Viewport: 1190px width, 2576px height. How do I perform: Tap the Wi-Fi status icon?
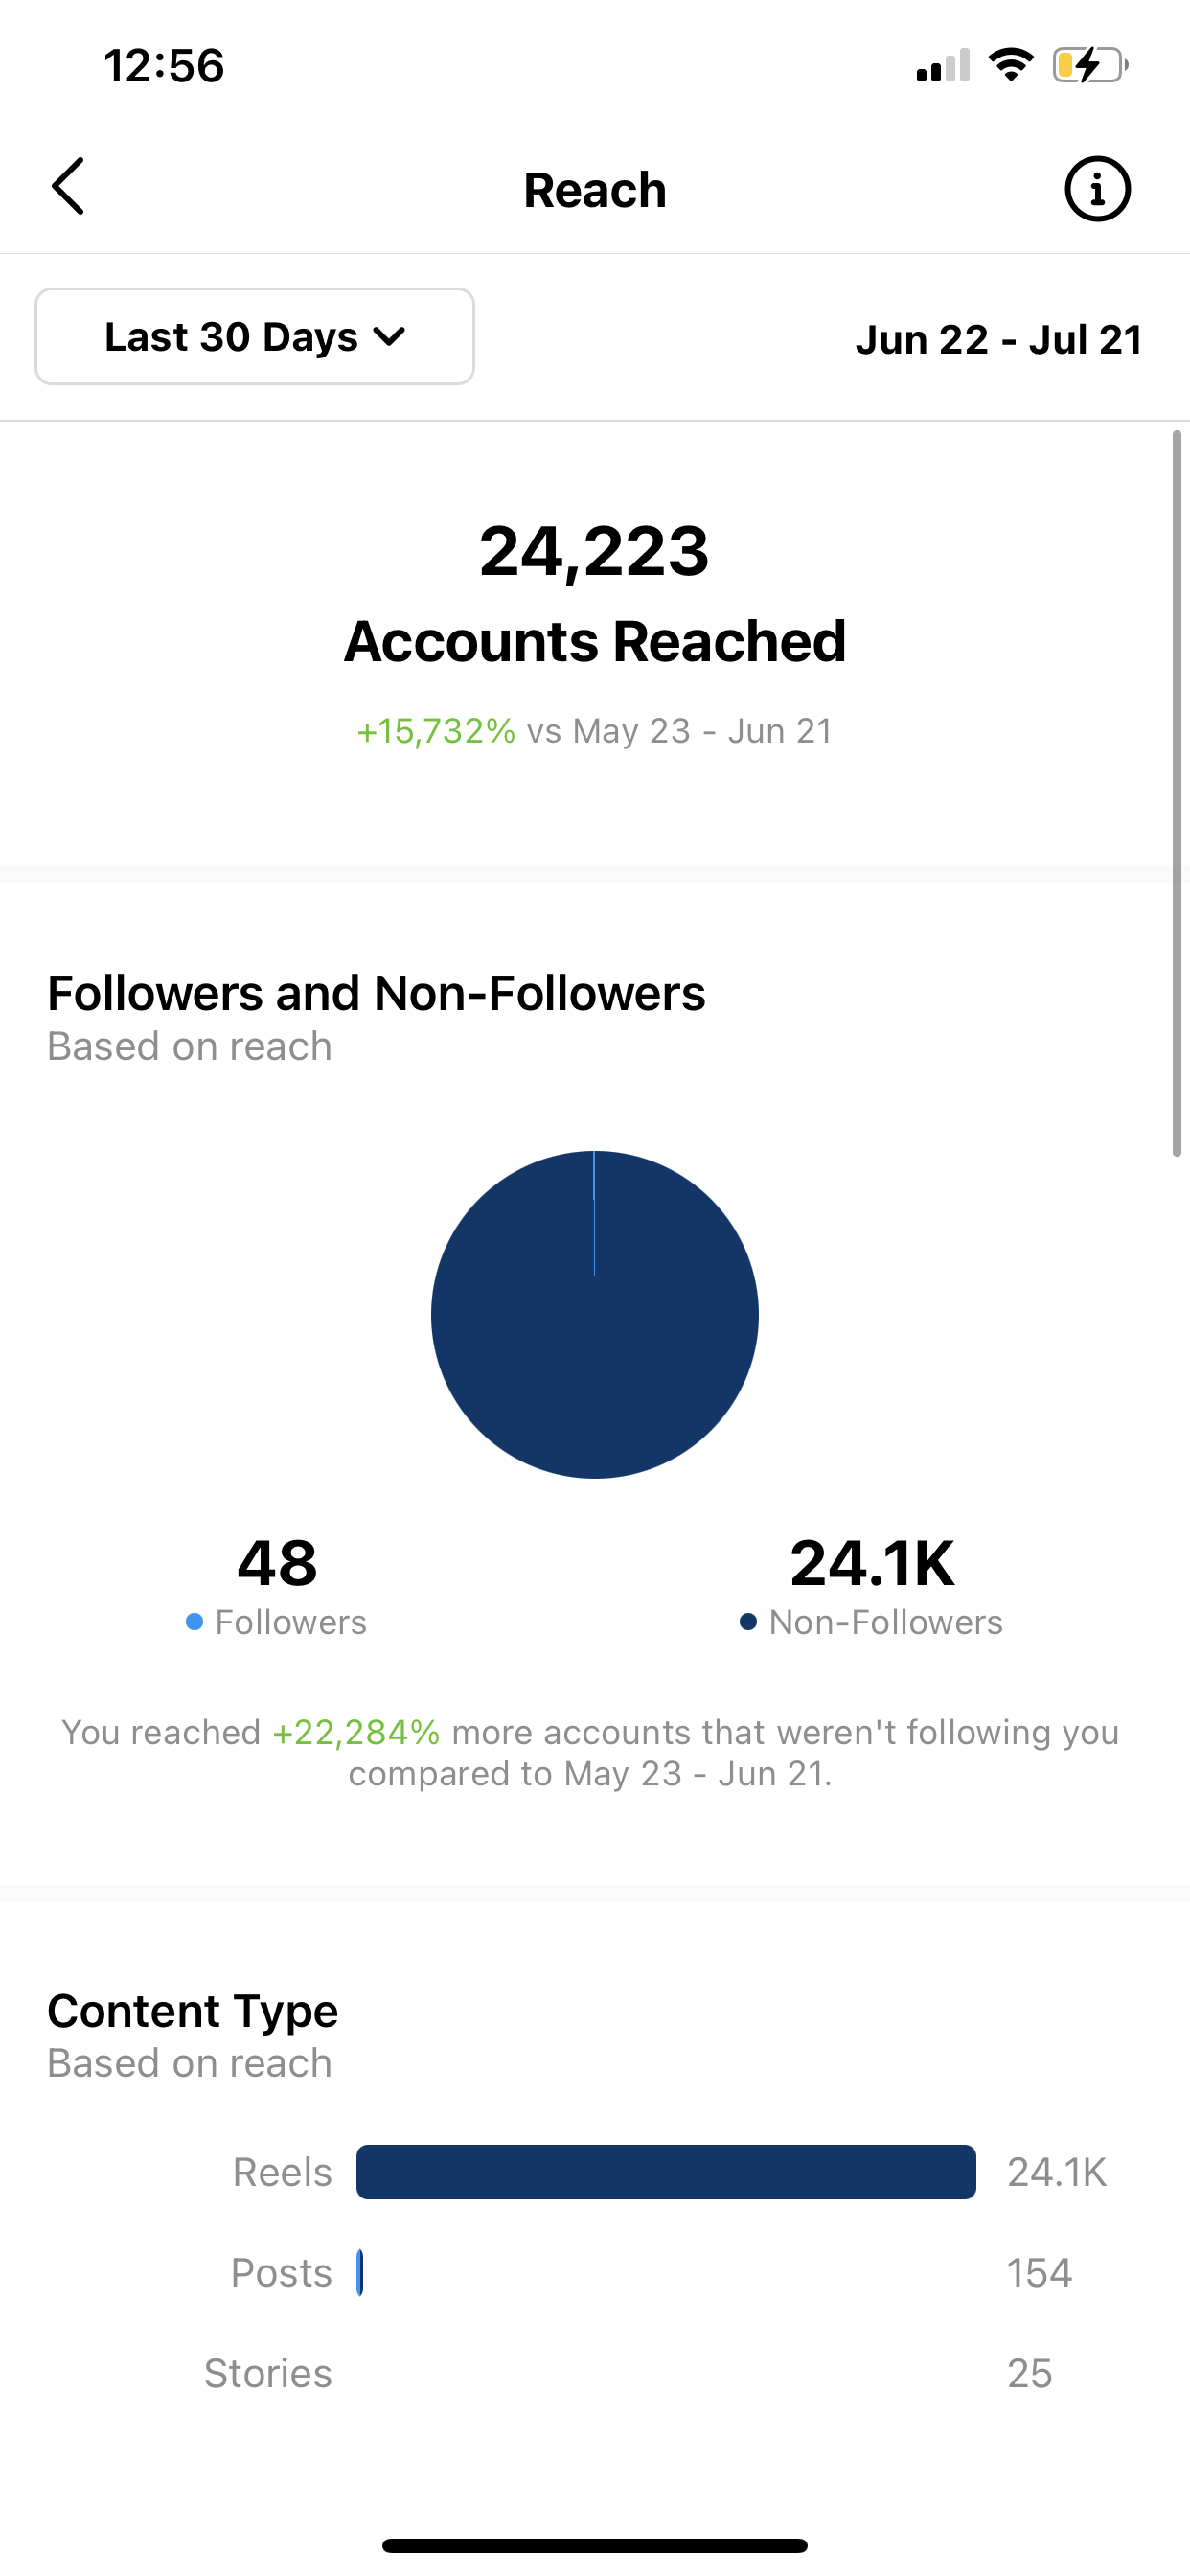click(1011, 66)
